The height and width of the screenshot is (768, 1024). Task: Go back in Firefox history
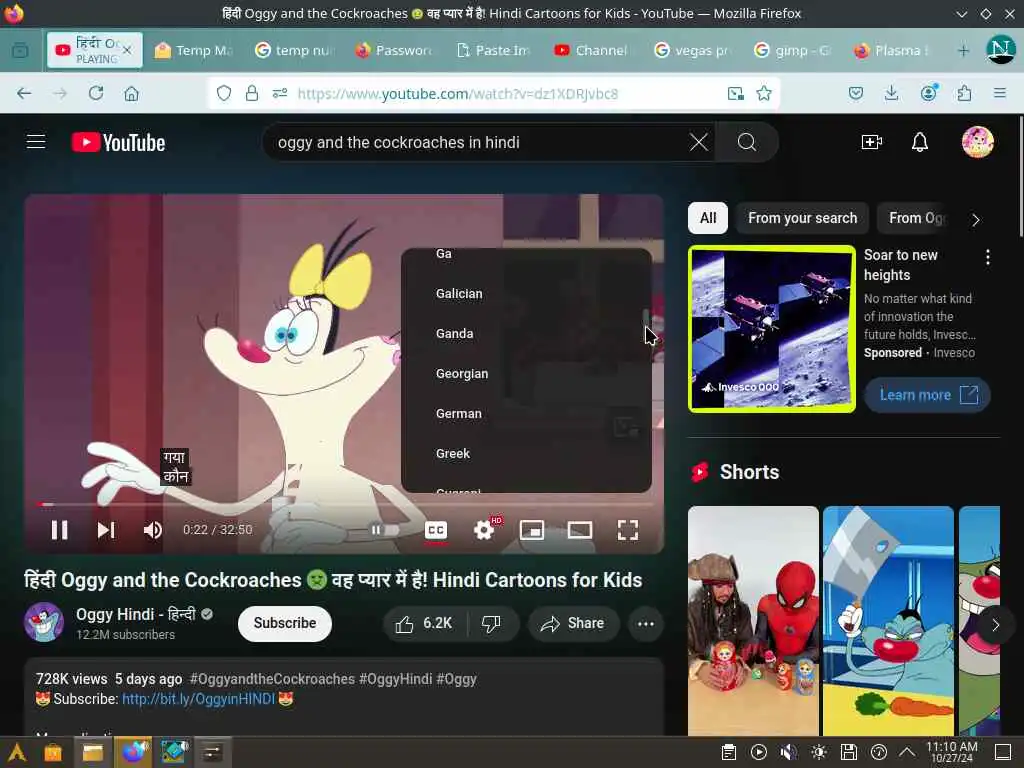click(x=24, y=93)
